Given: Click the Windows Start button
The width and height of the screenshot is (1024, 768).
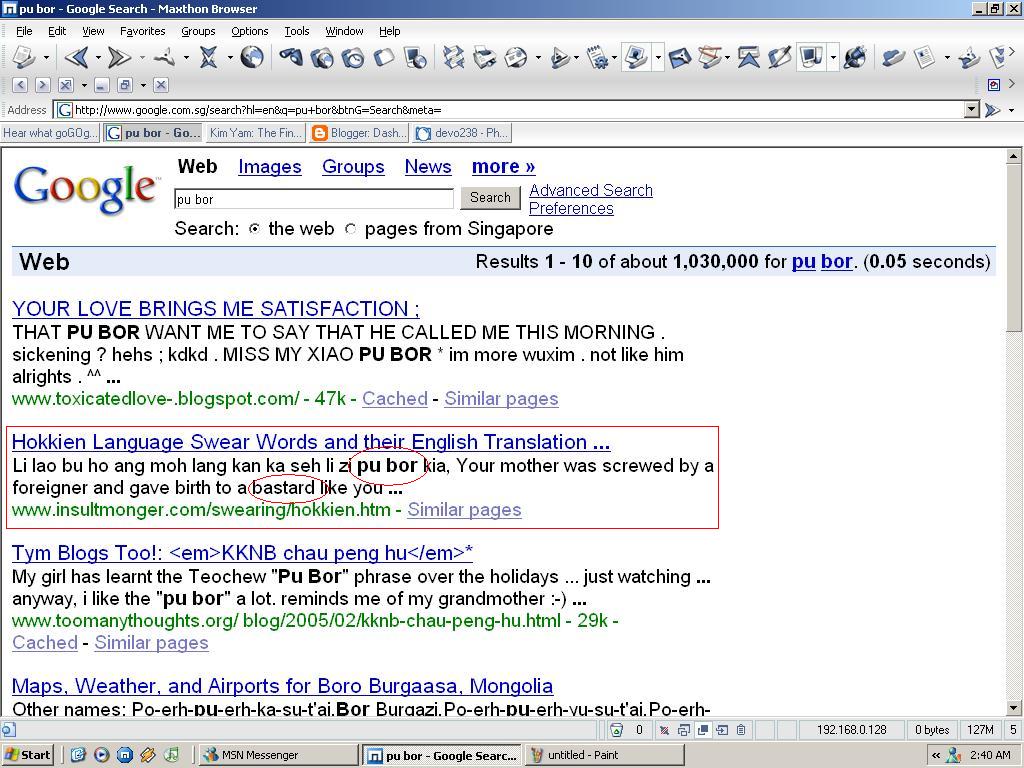Looking at the screenshot, I should coord(27,755).
